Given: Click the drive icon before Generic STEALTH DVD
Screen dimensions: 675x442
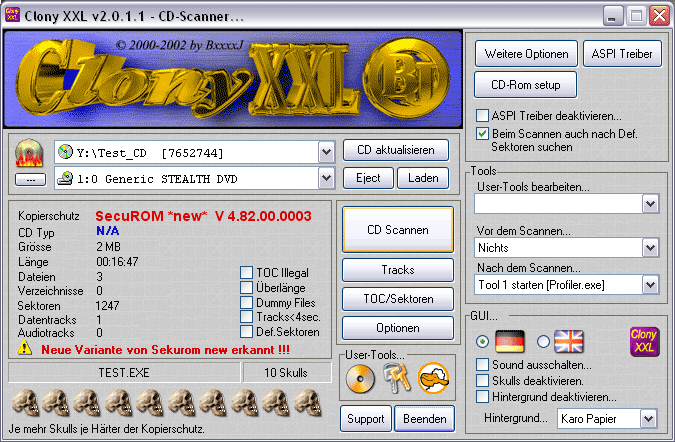Looking at the screenshot, I should 65,178.
